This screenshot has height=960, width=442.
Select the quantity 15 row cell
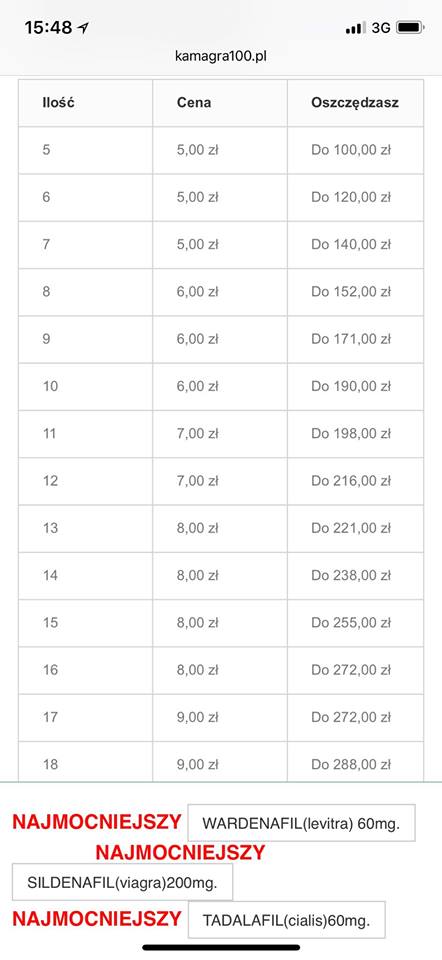(x=86, y=623)
